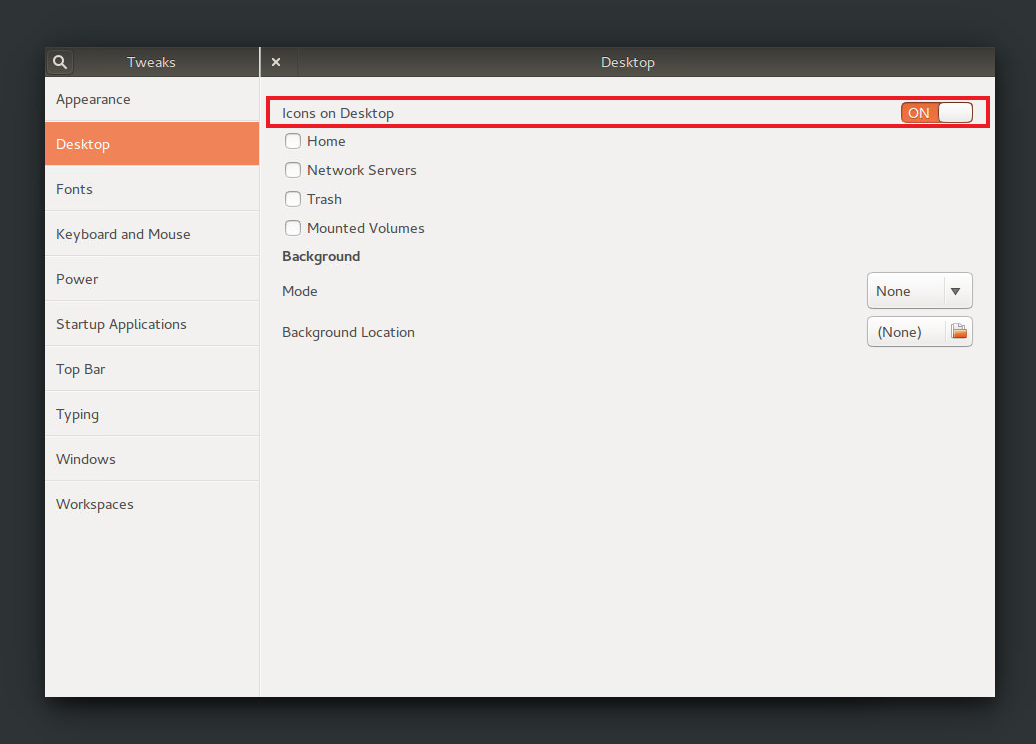Click the Icons on Desktop label
The width and height of the screenshot is (1036, 744).
338,113
